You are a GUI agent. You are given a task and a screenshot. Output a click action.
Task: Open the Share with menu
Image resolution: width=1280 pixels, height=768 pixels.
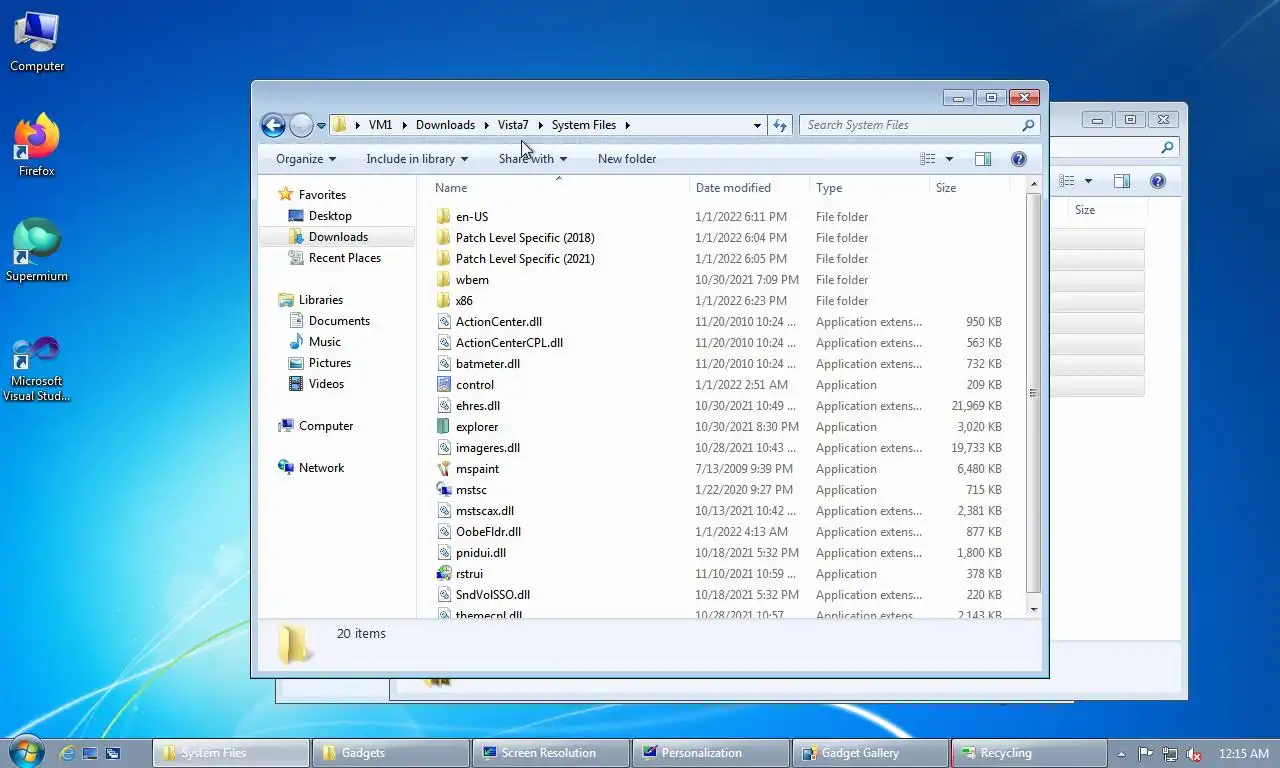(x=533, y=159)
